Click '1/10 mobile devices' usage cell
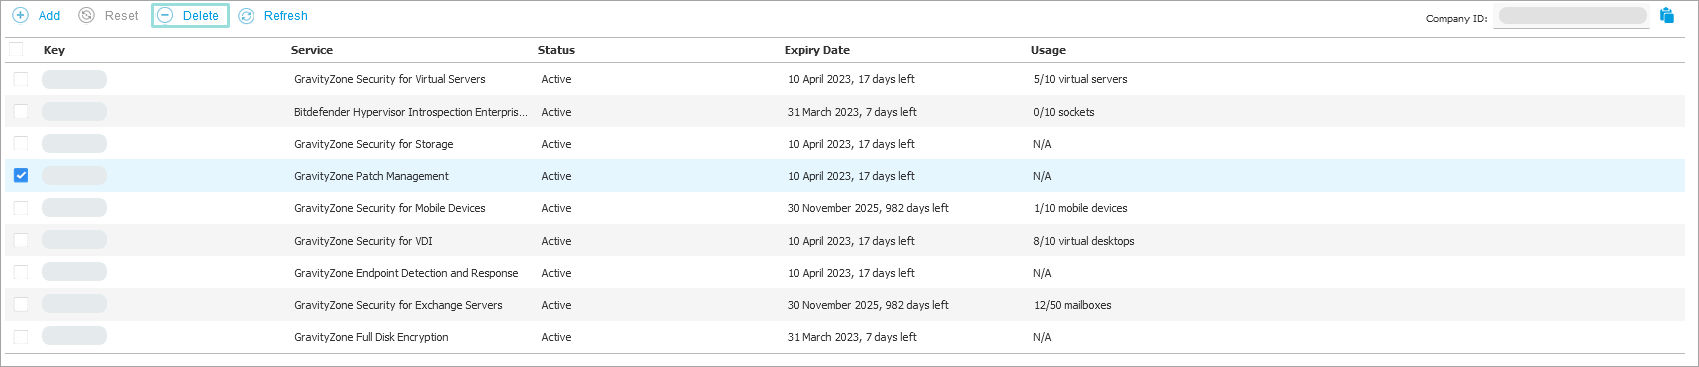This screenshot has width=1699, height=367. pyautogui.click(x=1080, y=208)
